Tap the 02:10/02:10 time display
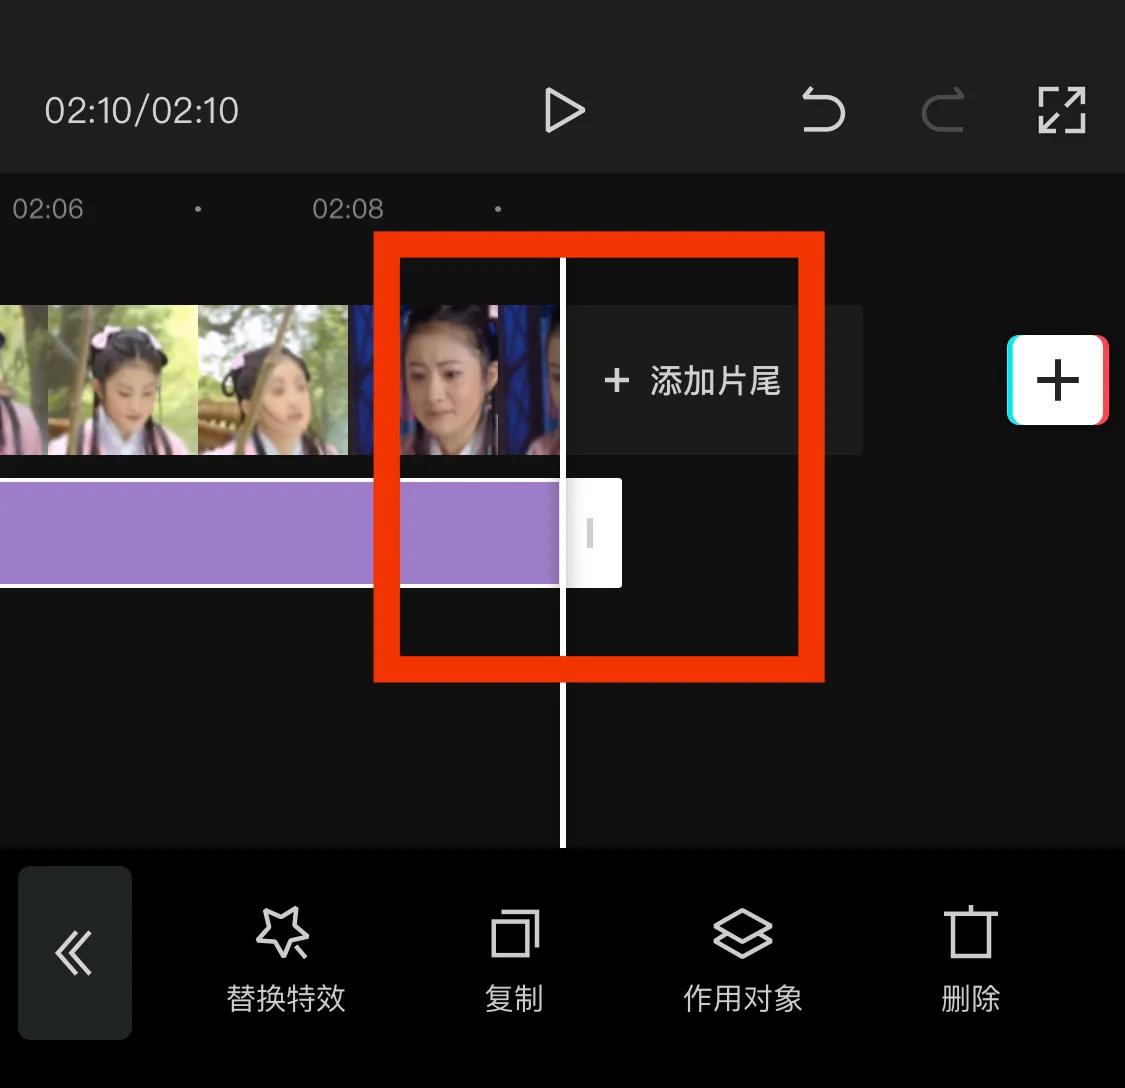 click(x=142, y=110)
